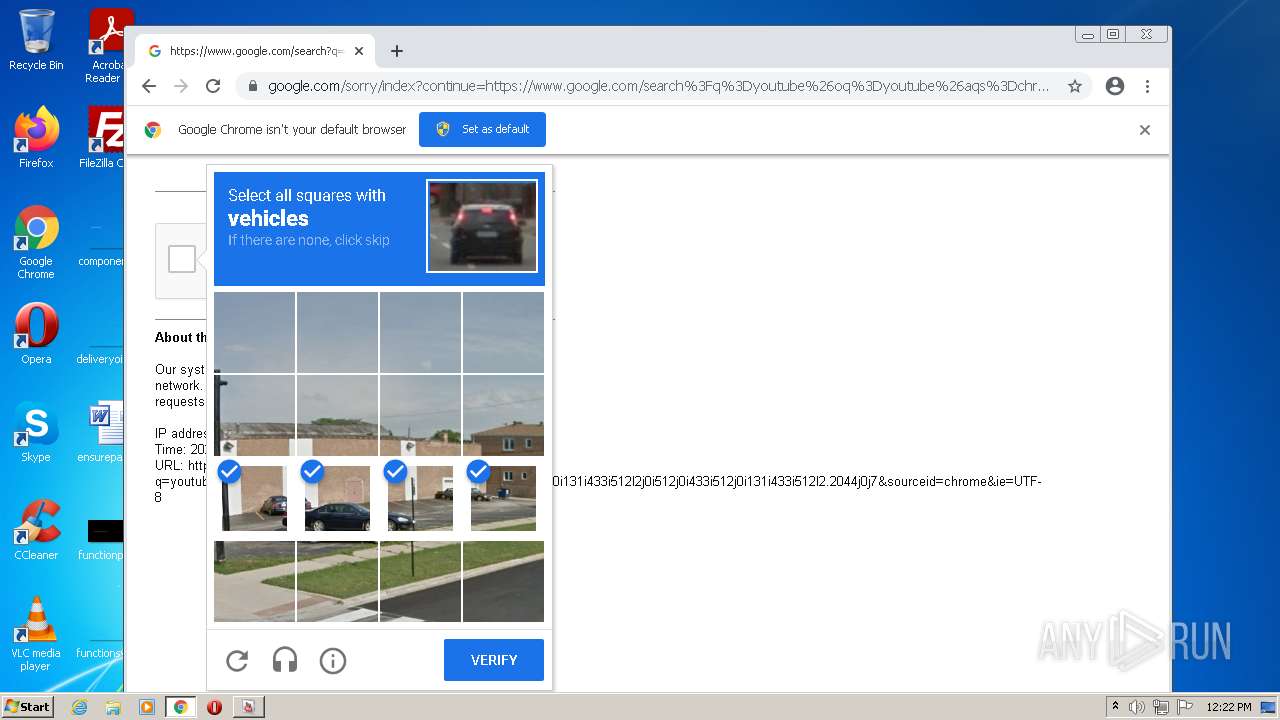Click the address bar URL
Image resolution: width=1280 pixels, height=720 pixels.
(x=659, y=86)
